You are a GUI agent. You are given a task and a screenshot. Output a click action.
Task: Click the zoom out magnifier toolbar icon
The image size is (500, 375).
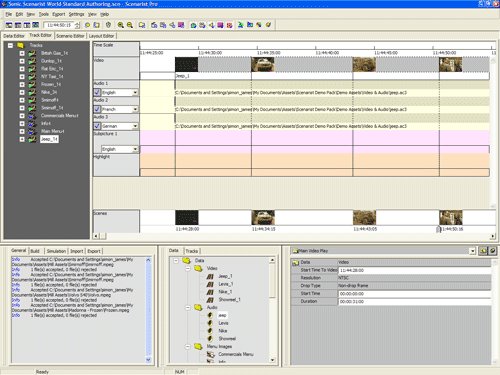[130, 25]
